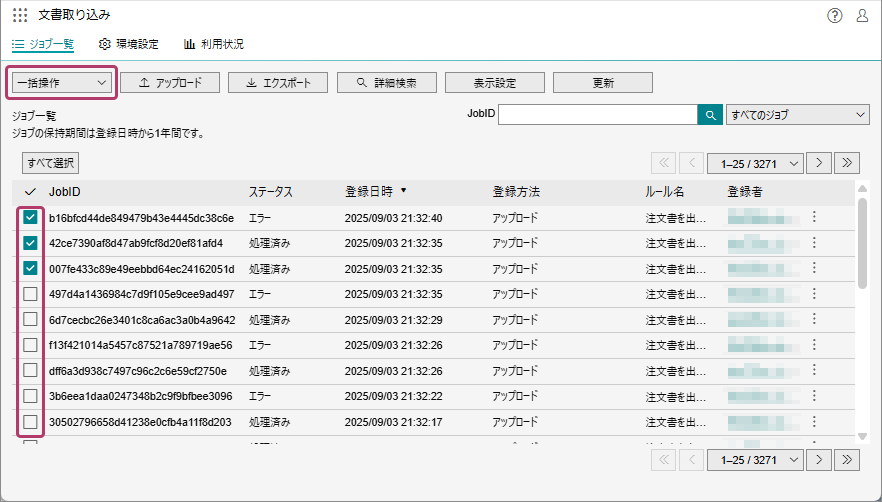882x502 pixels.
Task: Click the アップロード button
Action: point(169,83)
